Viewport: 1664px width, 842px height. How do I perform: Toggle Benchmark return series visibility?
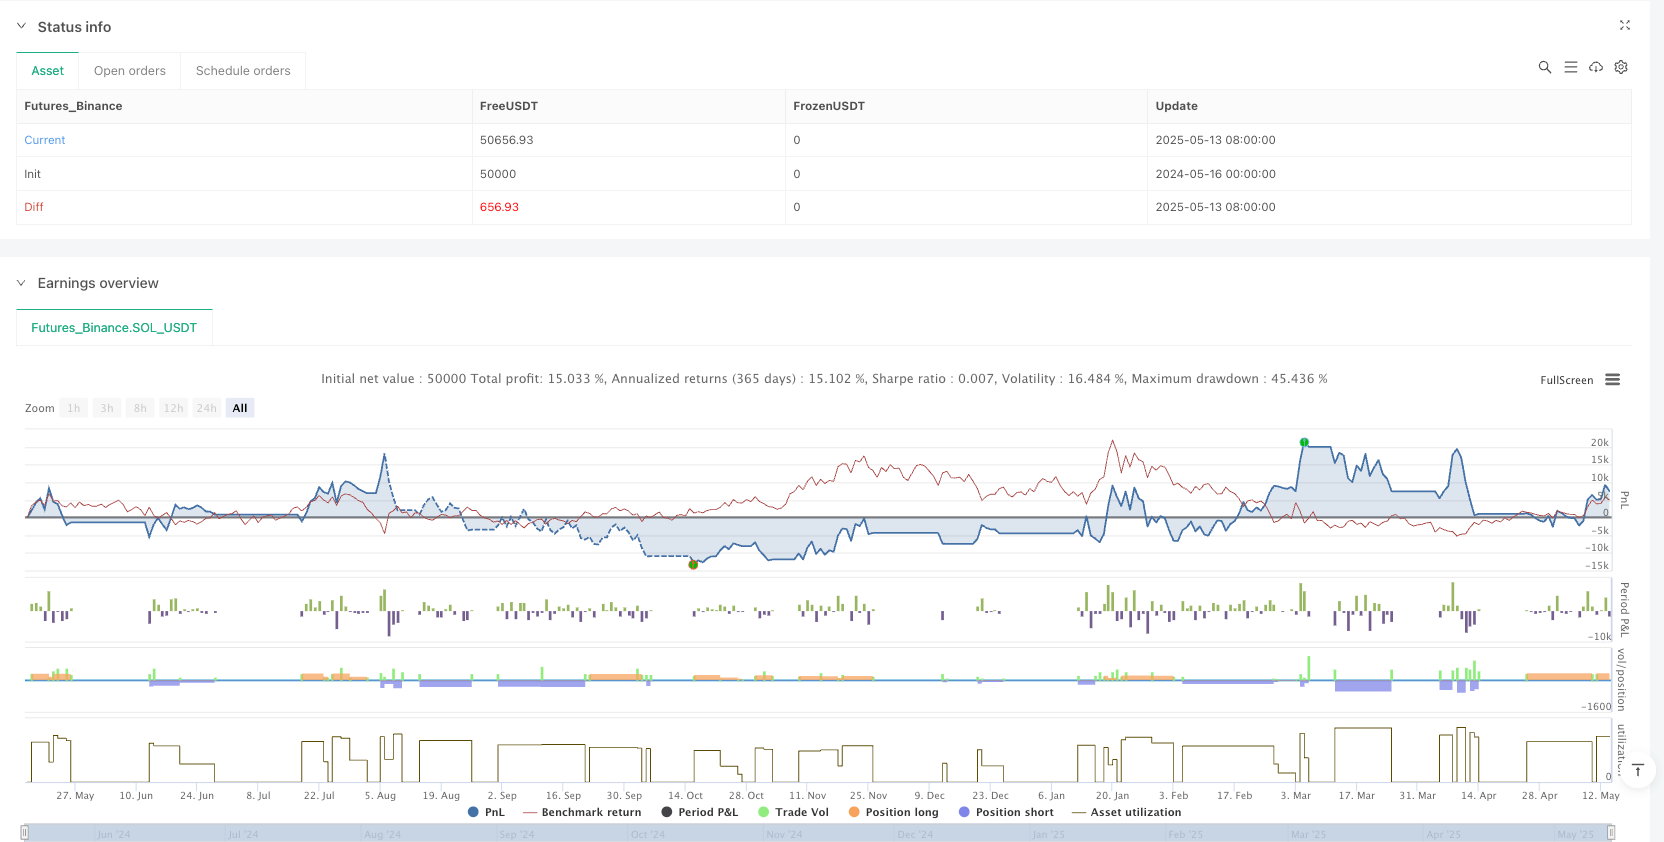pos(581,812)
